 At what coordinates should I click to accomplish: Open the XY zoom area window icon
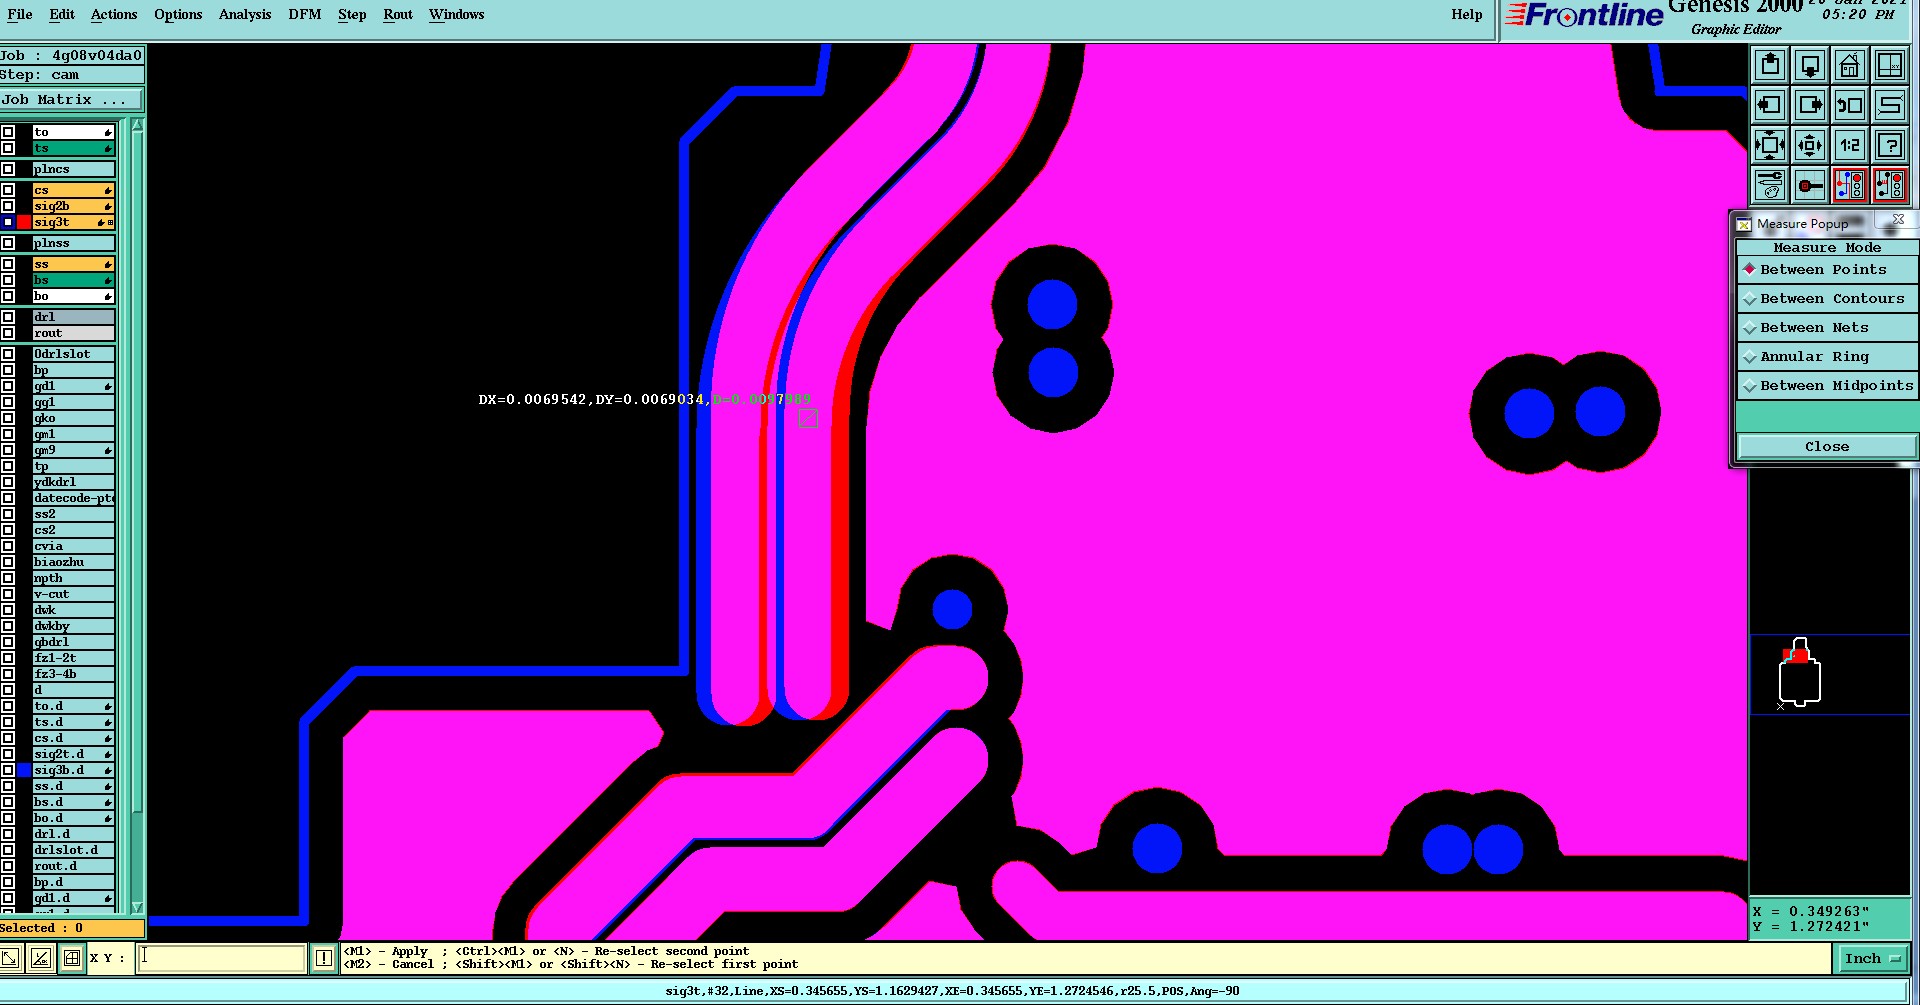(1890, 66)
